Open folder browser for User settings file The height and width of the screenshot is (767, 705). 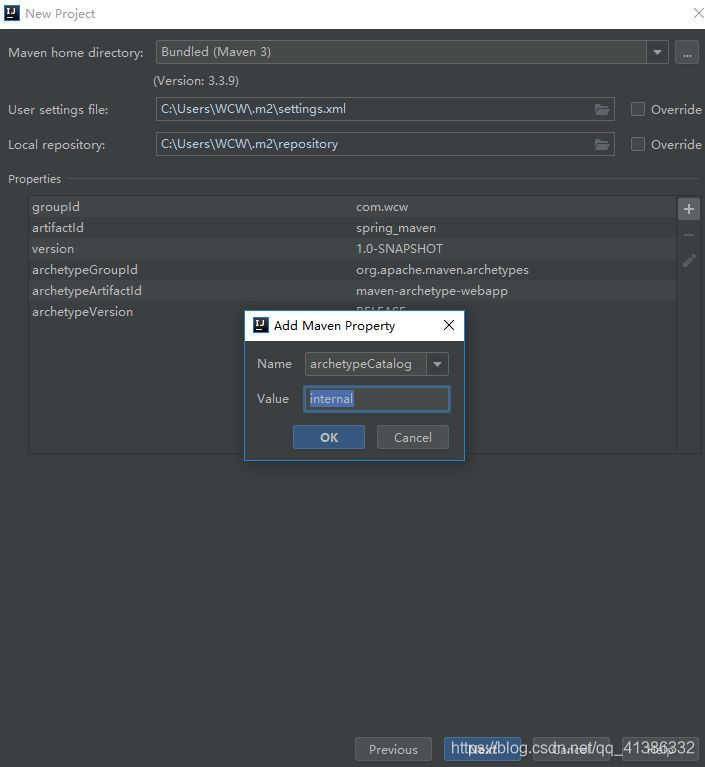602,110
